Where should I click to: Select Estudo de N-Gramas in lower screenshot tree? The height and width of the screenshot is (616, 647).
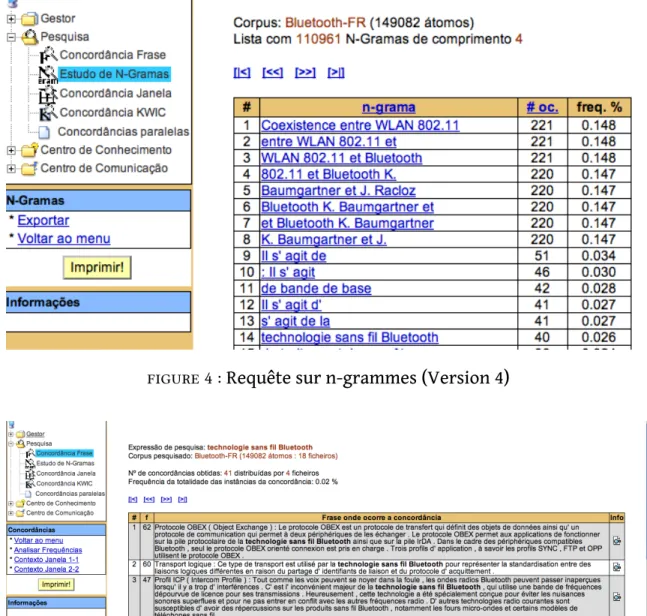[x=65, y=463]
